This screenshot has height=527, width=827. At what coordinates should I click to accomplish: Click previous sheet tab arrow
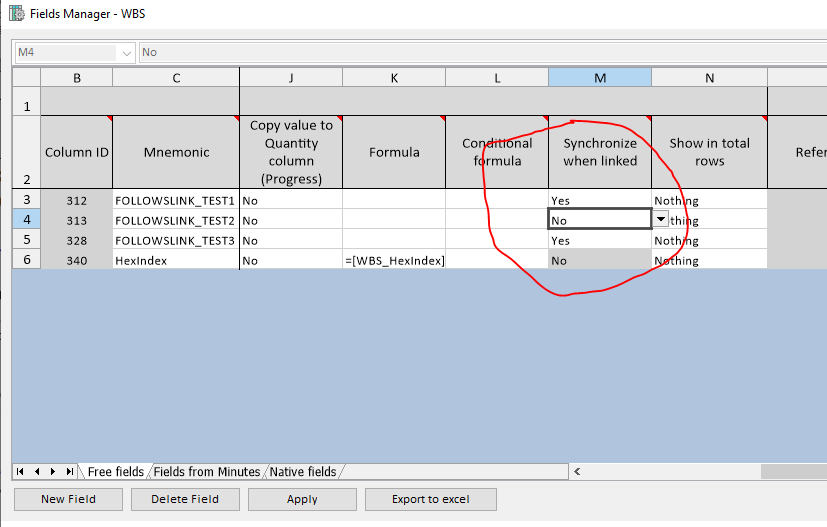[37, 471]
